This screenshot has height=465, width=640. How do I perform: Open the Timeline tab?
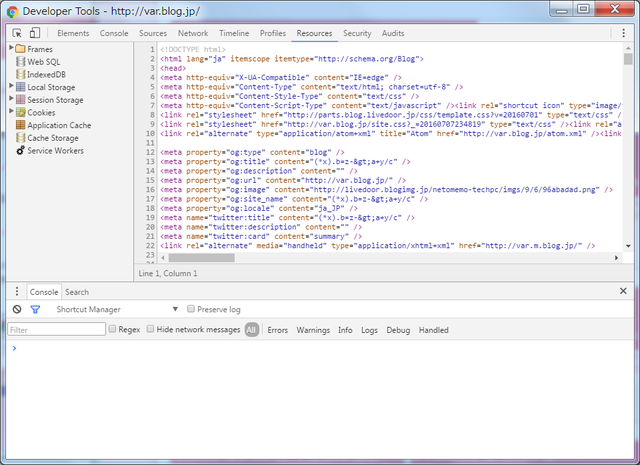[234, 33]
